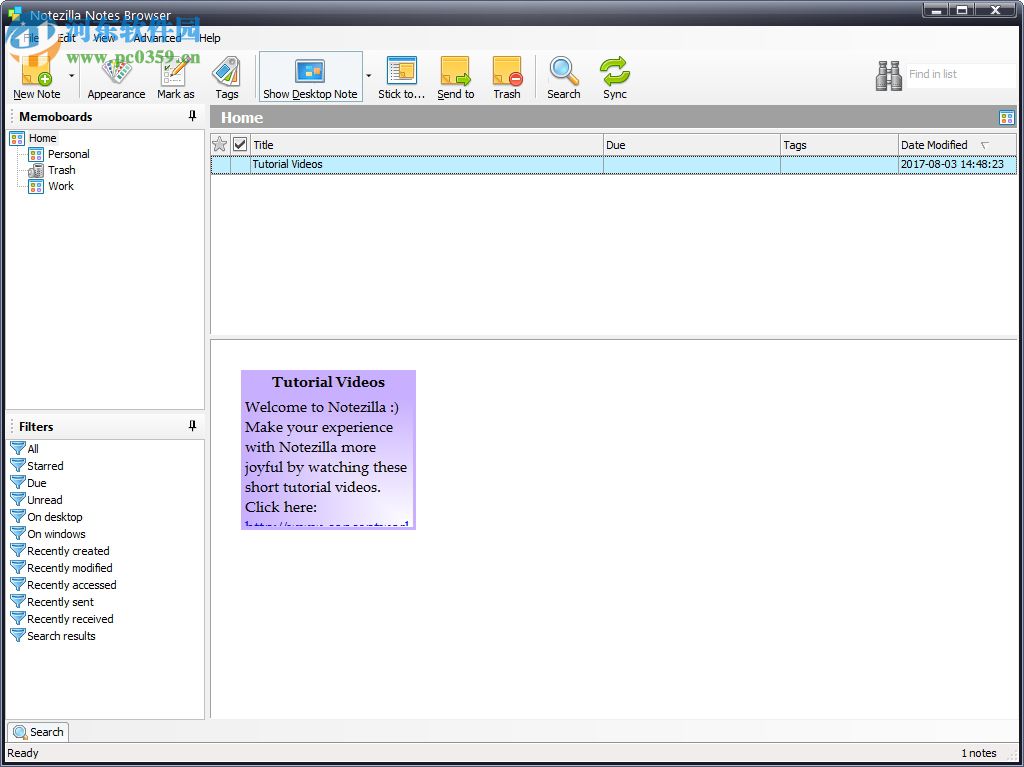
Task: Apply the Recently created filter
Action: point(68,550)
